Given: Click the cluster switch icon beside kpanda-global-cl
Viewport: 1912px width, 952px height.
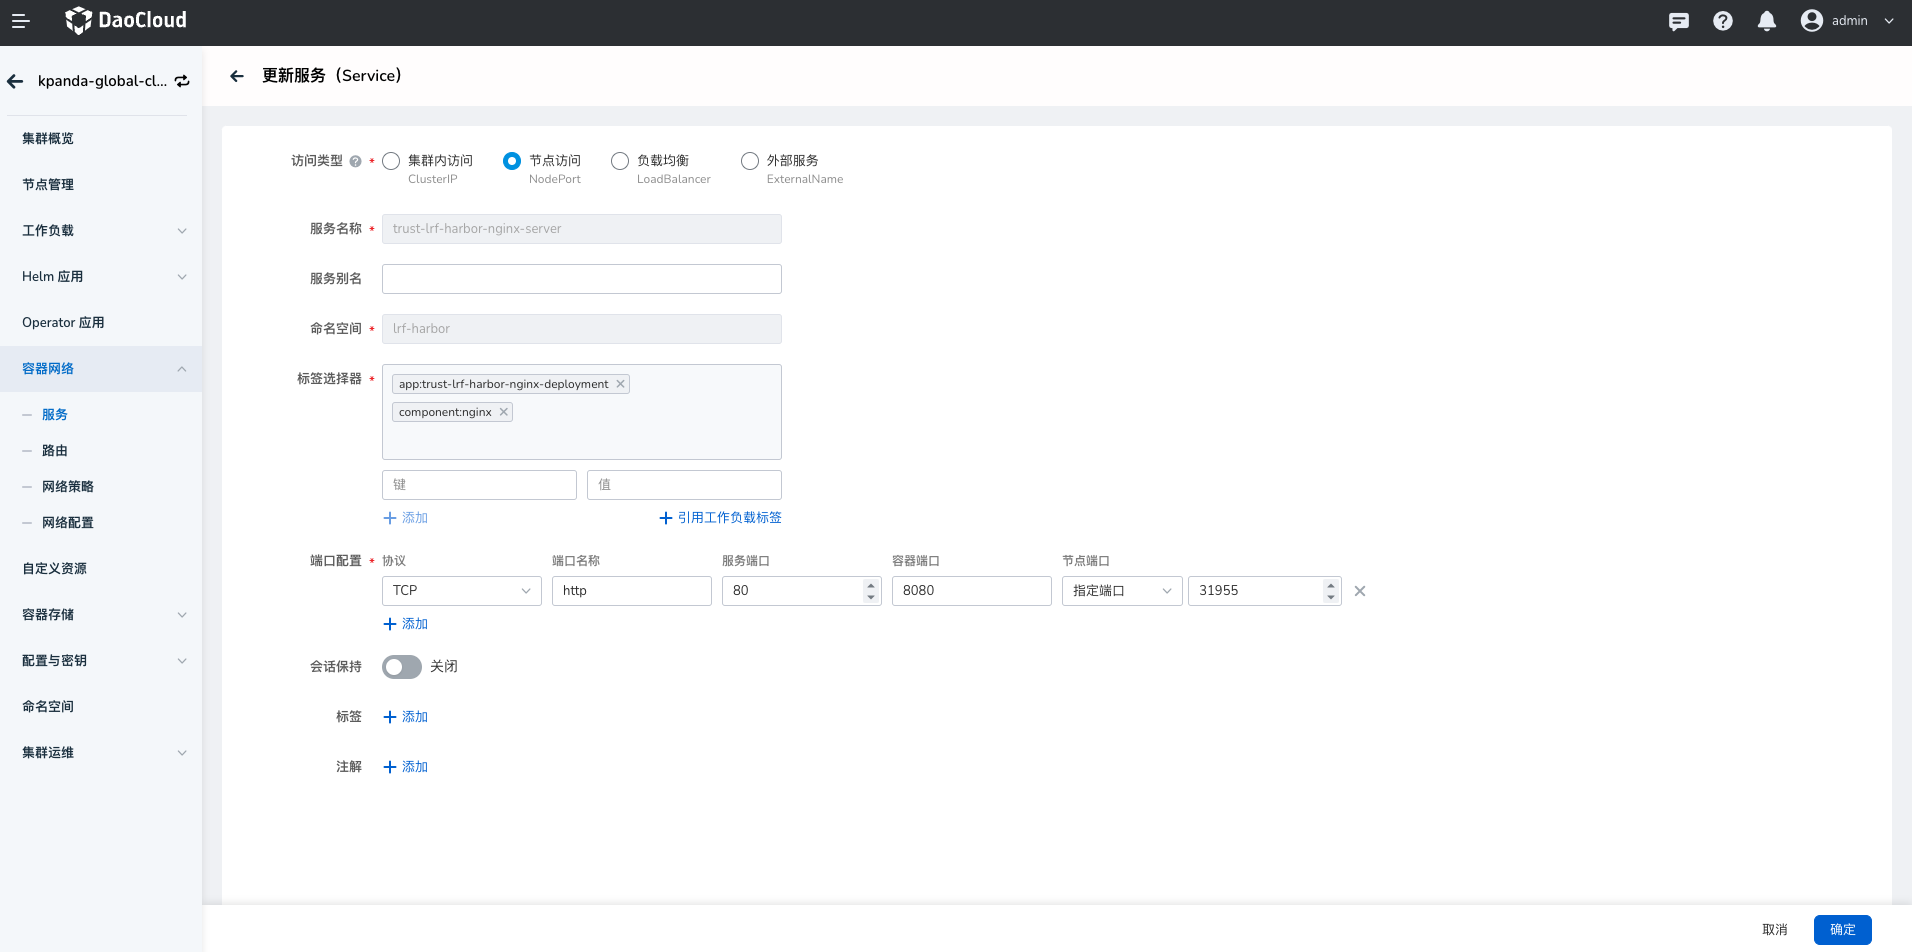Looking at the screenshot, I should [182, 81].
